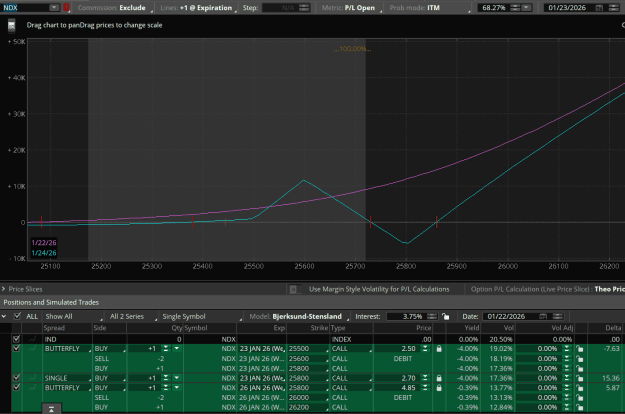Open calendar picker for 01/22/2026 date
The width and height of the screenshot is (625, 414).
[x=543, y=316]
